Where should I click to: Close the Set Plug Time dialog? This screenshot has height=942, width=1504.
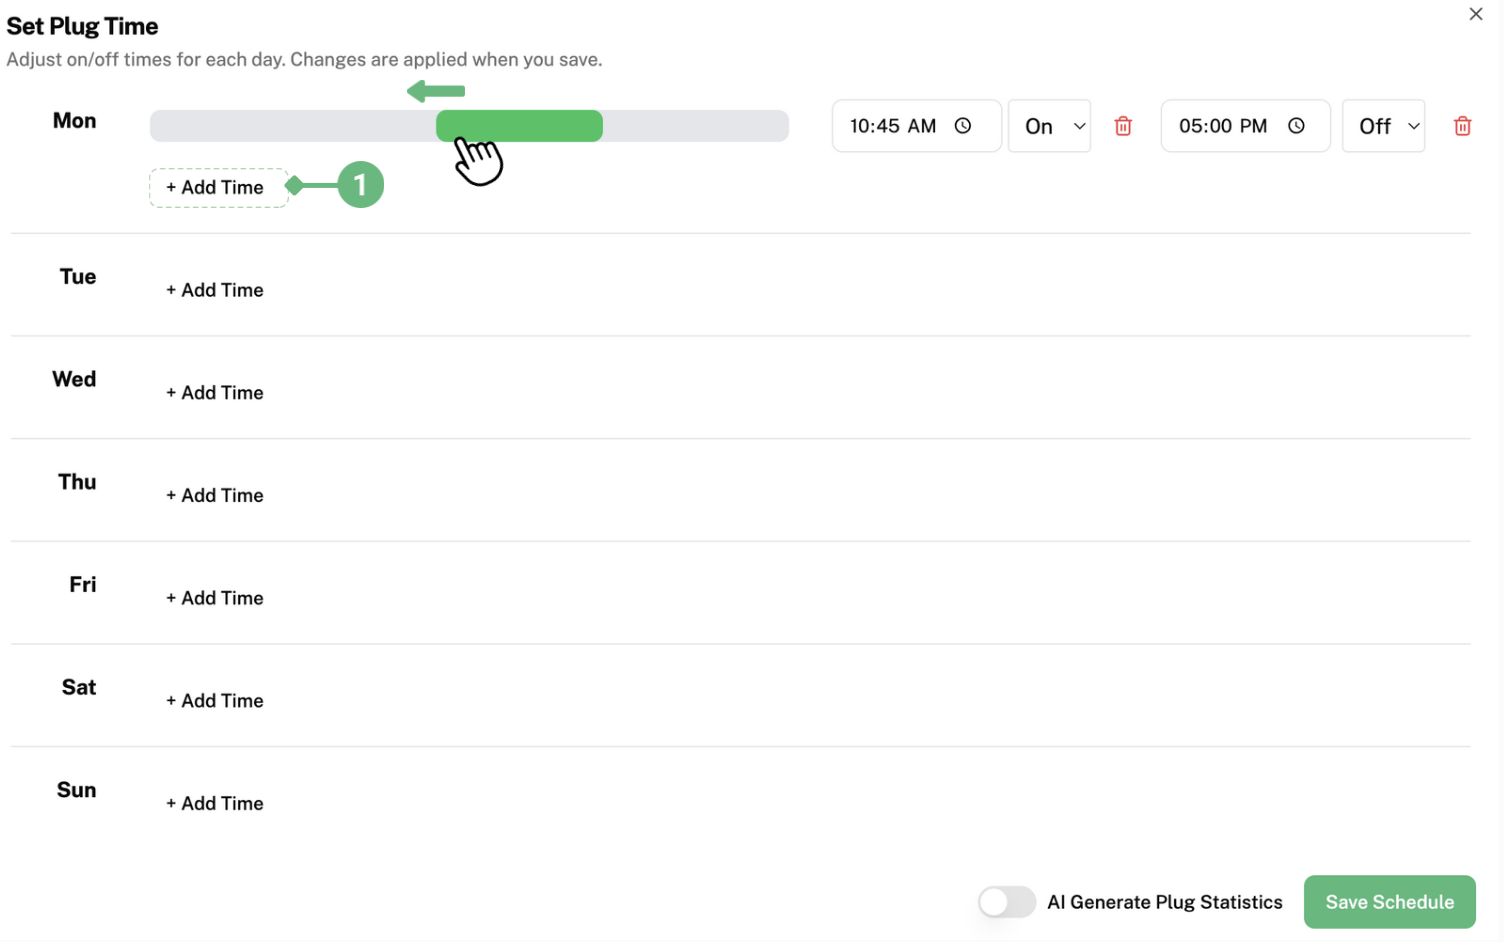(1475, 14)
